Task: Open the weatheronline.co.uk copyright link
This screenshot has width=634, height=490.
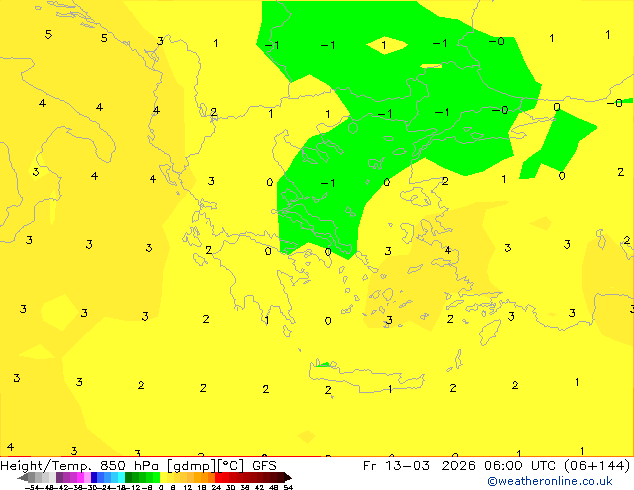Action: point(550,481)
